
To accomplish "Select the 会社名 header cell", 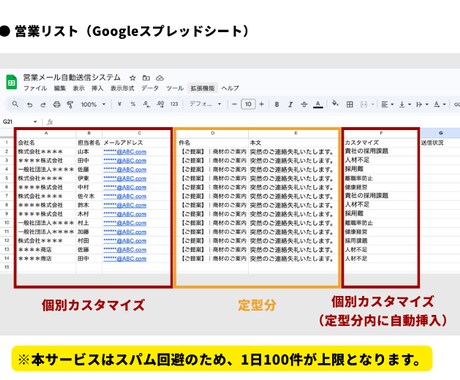I will tap(46, 143).
